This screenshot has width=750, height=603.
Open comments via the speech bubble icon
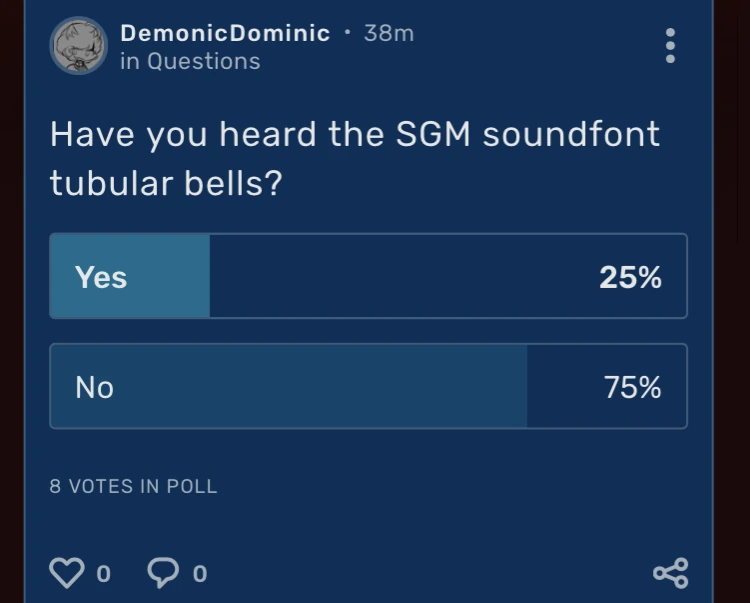(x=163, y=572)
